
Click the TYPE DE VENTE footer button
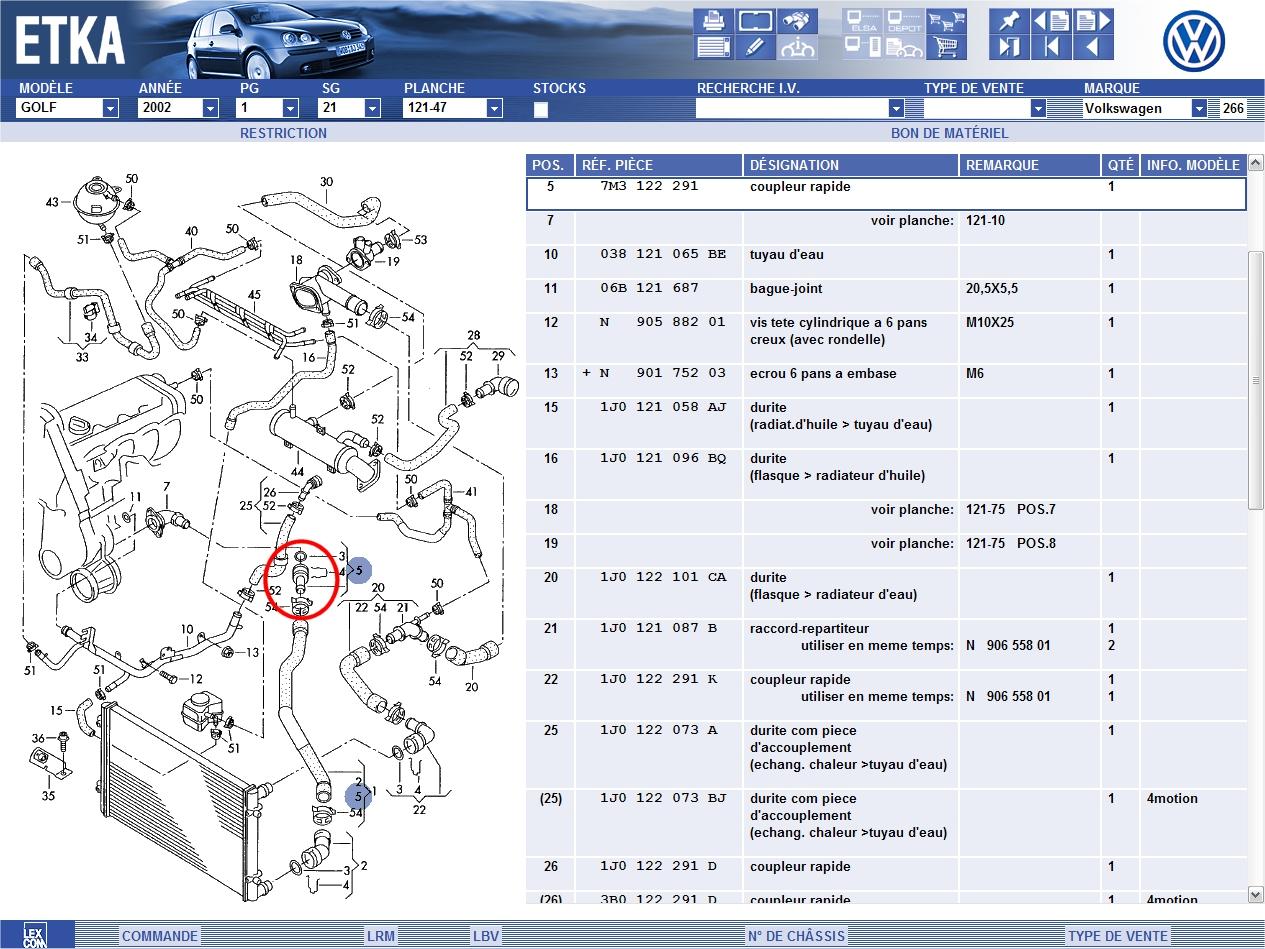[x=1118, y=936]
